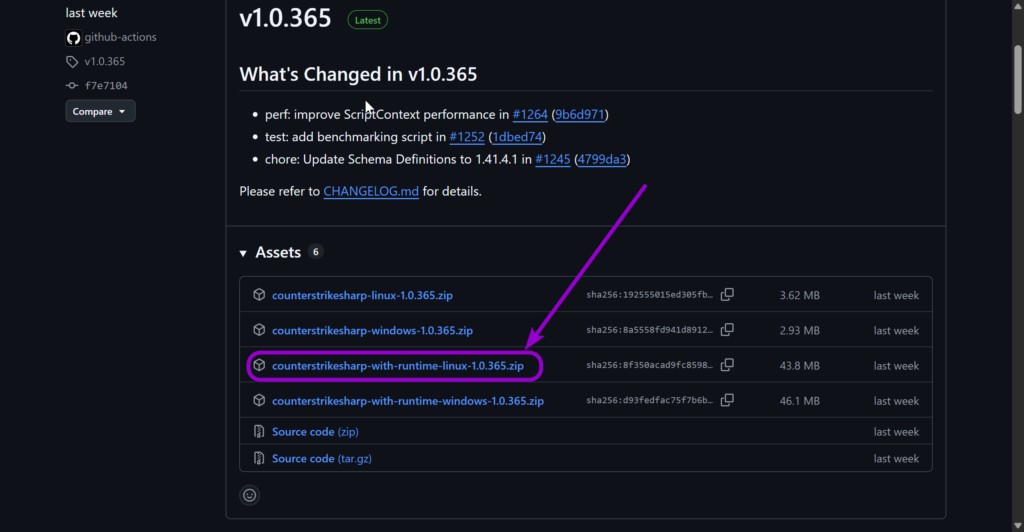Click the sha256:192555015ed305fb hash text
1024x532 pixels.
(x=649, y=294)
